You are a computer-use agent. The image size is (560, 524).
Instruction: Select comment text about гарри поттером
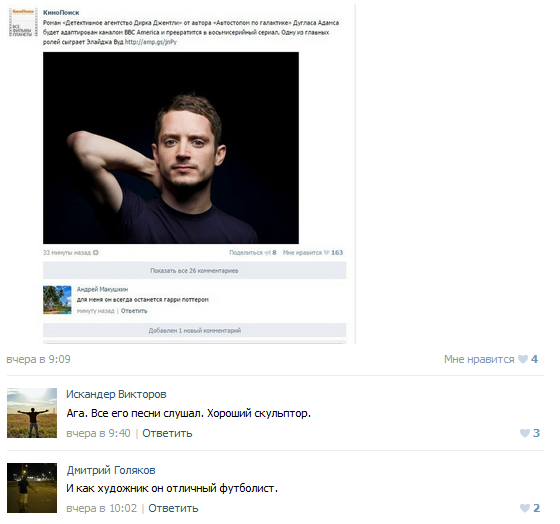142,300
